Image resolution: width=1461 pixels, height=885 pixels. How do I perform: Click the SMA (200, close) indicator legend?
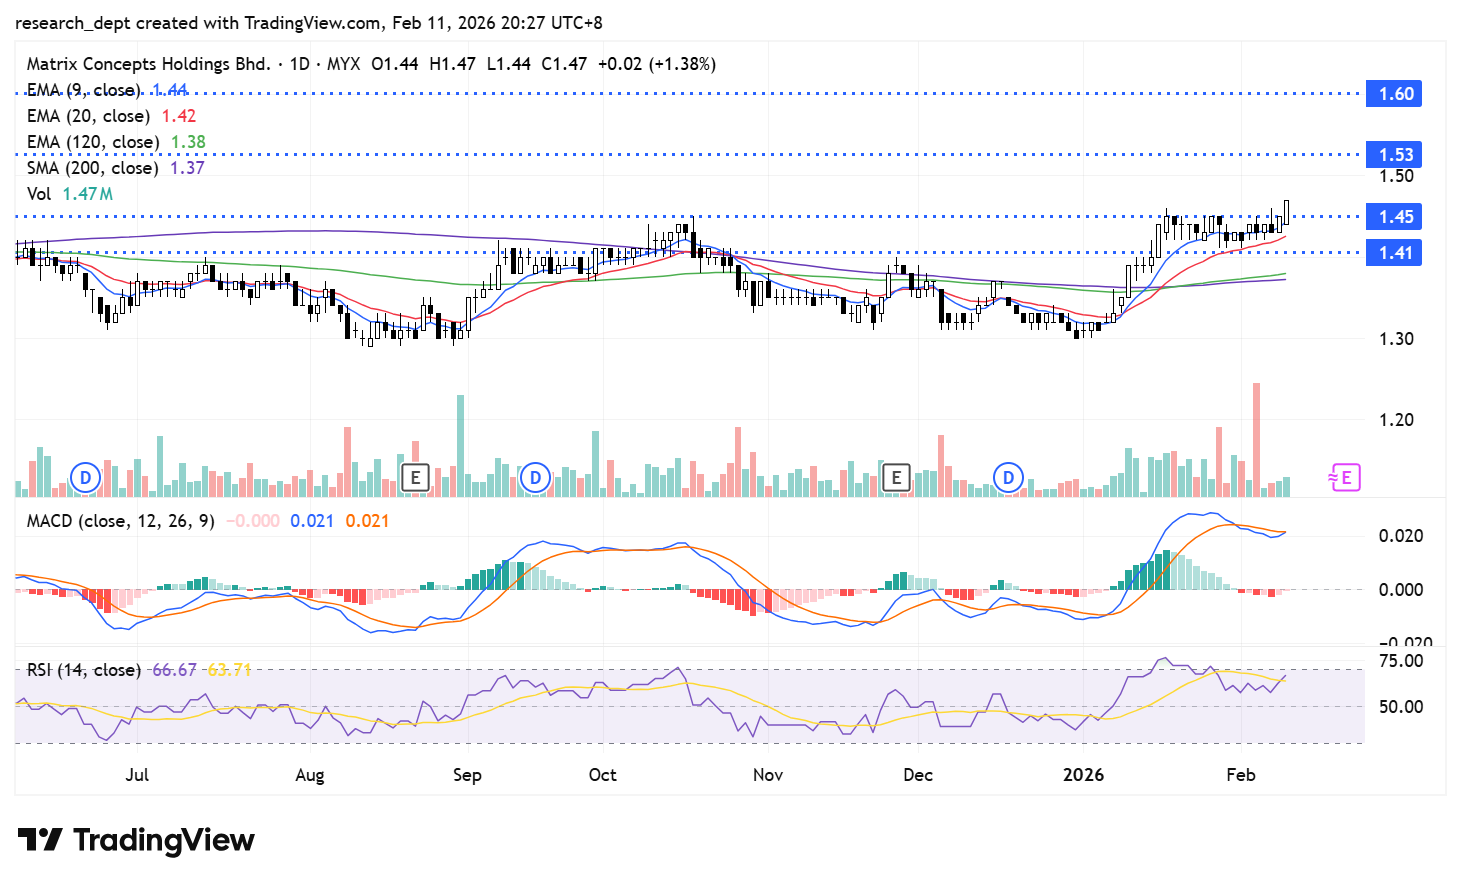point(92,168)
